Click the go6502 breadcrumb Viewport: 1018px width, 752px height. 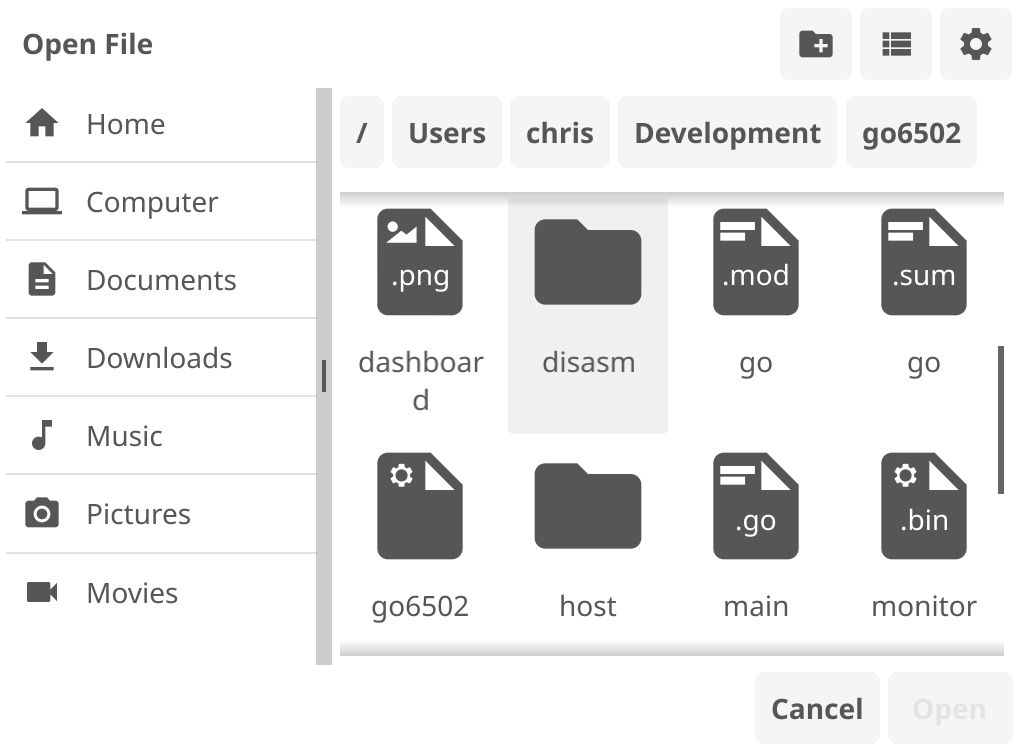pos(911,132)
